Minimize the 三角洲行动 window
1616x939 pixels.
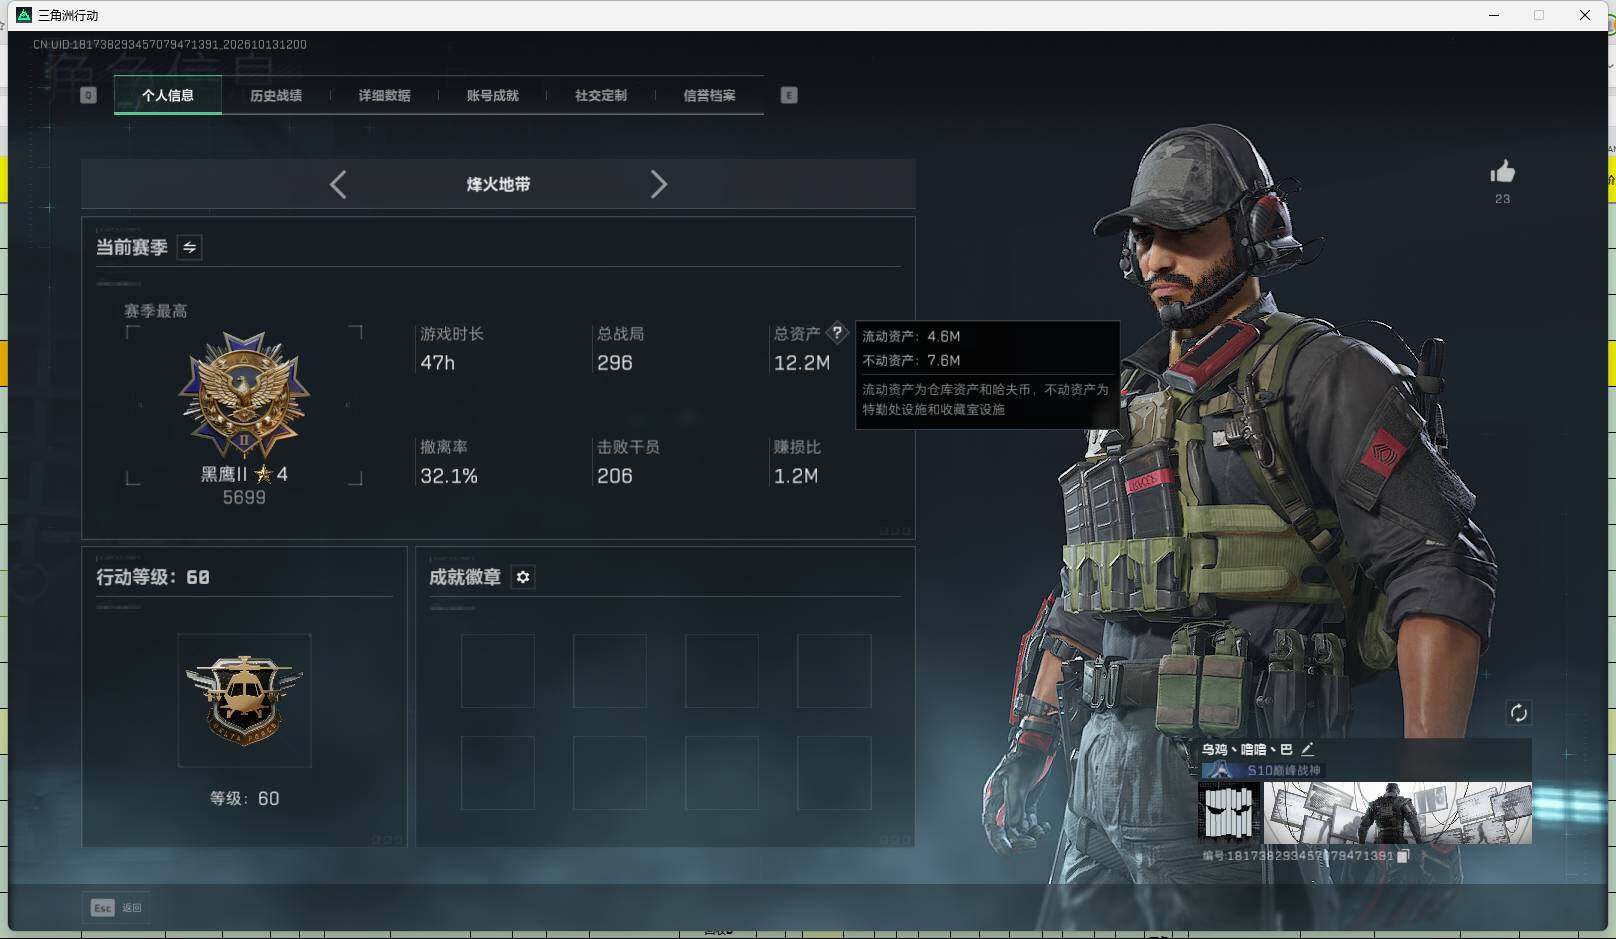1494,15
